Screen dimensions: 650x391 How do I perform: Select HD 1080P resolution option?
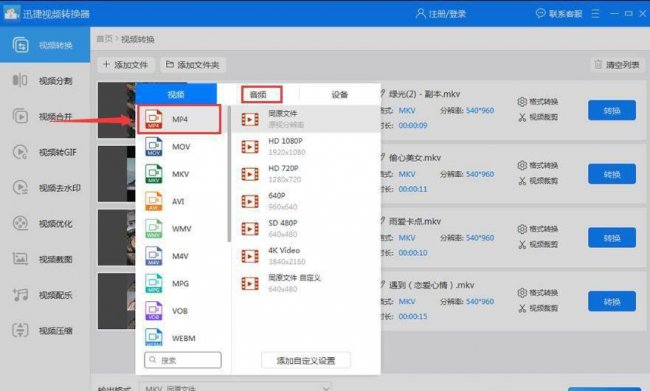(306, 146)
